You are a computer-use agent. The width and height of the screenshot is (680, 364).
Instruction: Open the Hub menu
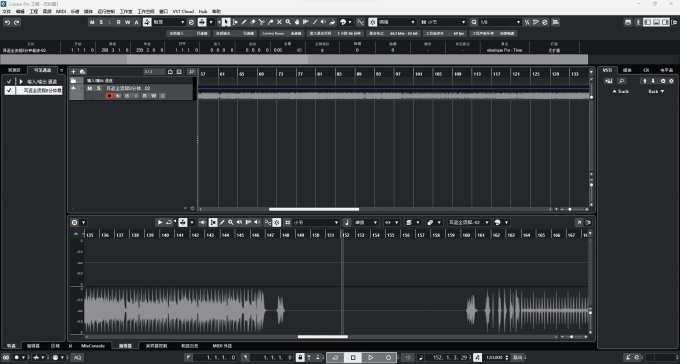(203, 12)
